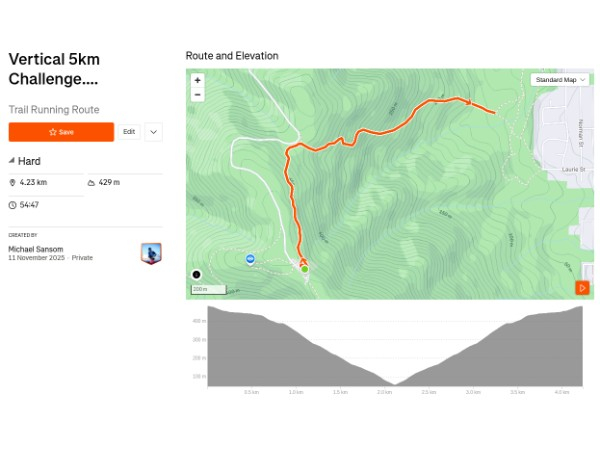Edit the route
Viewport: 600px width, 450px height.
(129, 132)
